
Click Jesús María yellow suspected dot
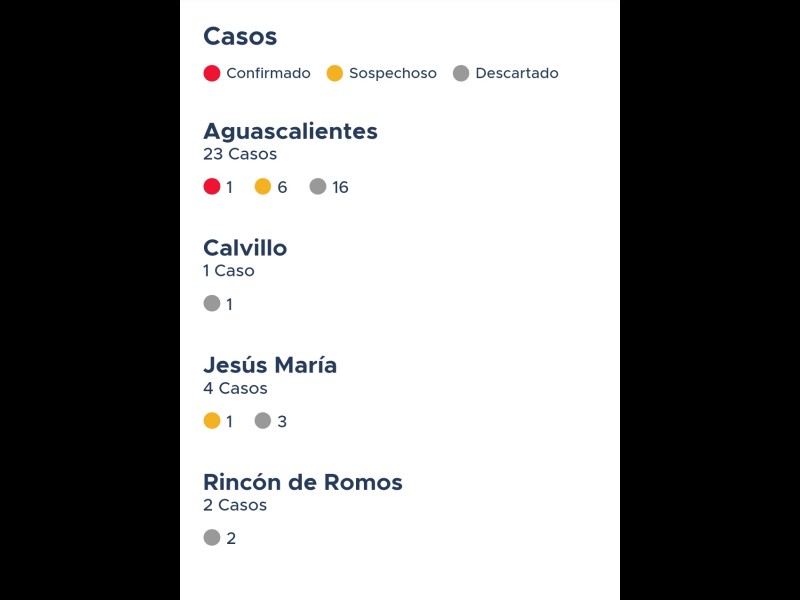pos(212,420)
